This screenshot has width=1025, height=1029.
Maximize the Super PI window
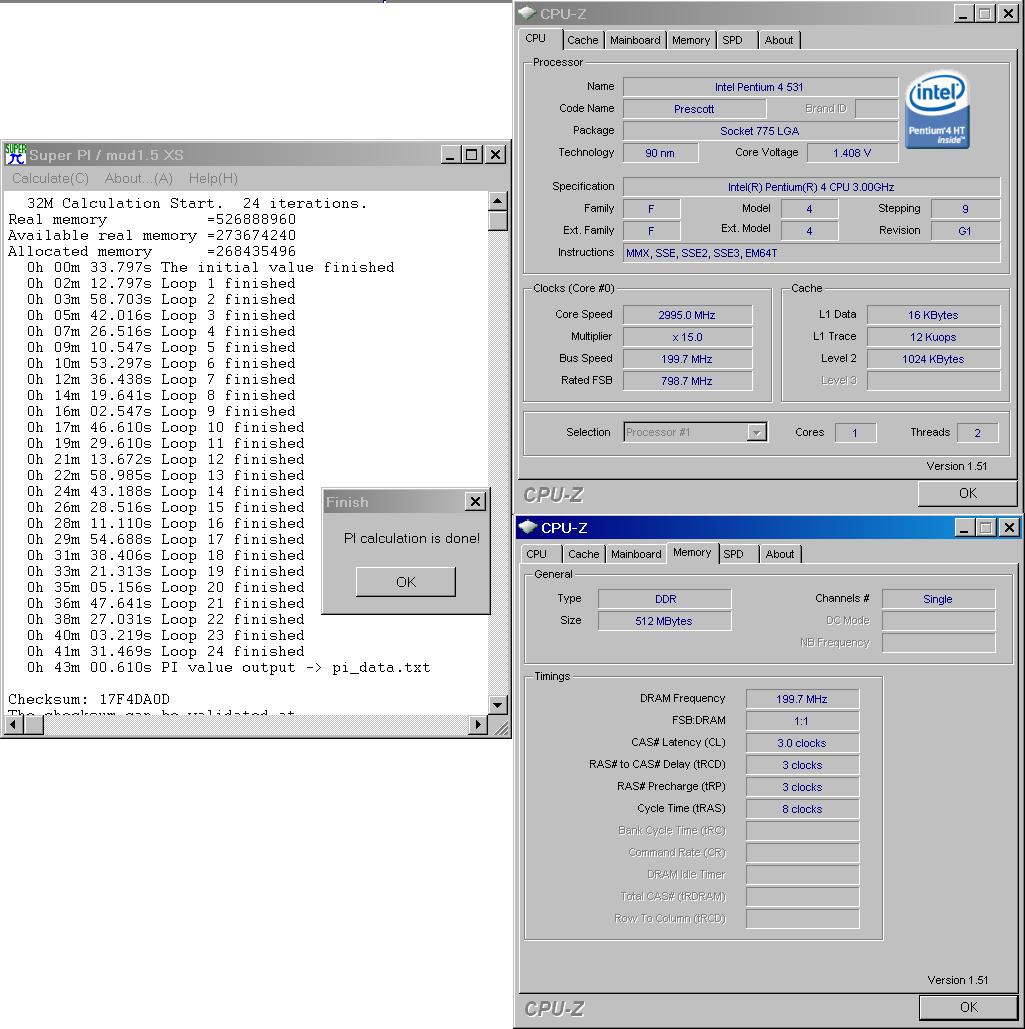point(472,155)
